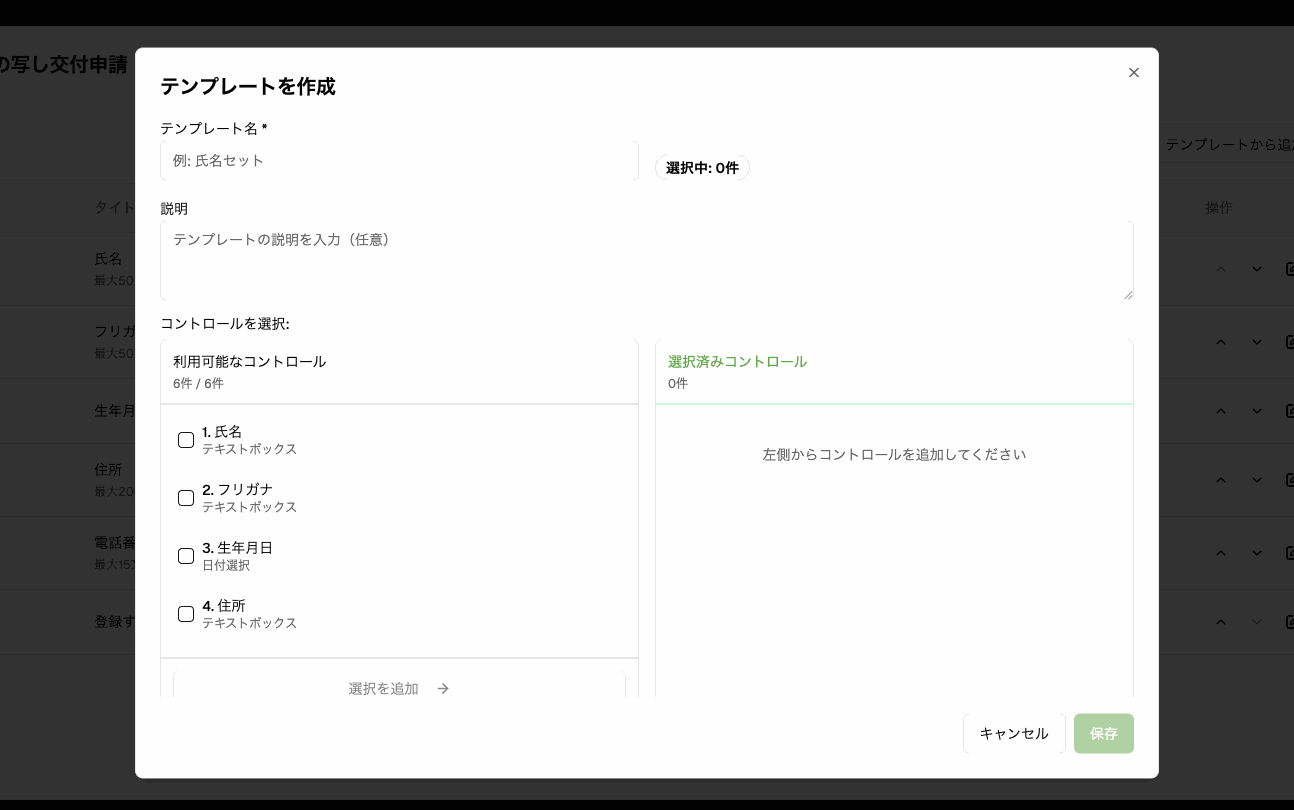Click the move-up arrow in background 生年月日 row
The image size is (1294, 810).
click(x=1221, y=411)
